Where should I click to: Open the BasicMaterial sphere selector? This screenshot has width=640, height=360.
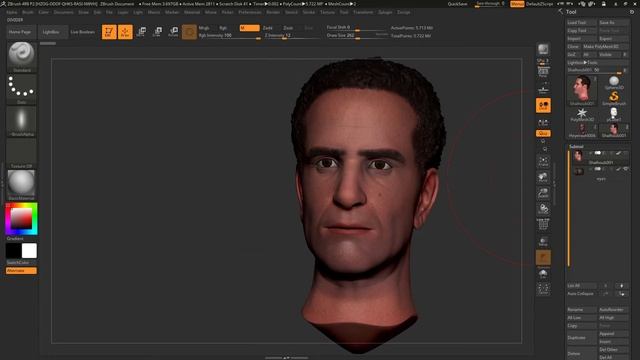click(21, 185)
